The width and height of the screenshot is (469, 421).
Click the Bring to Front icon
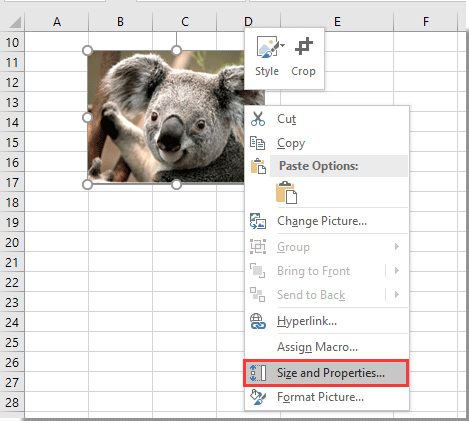tap(258, 271)
